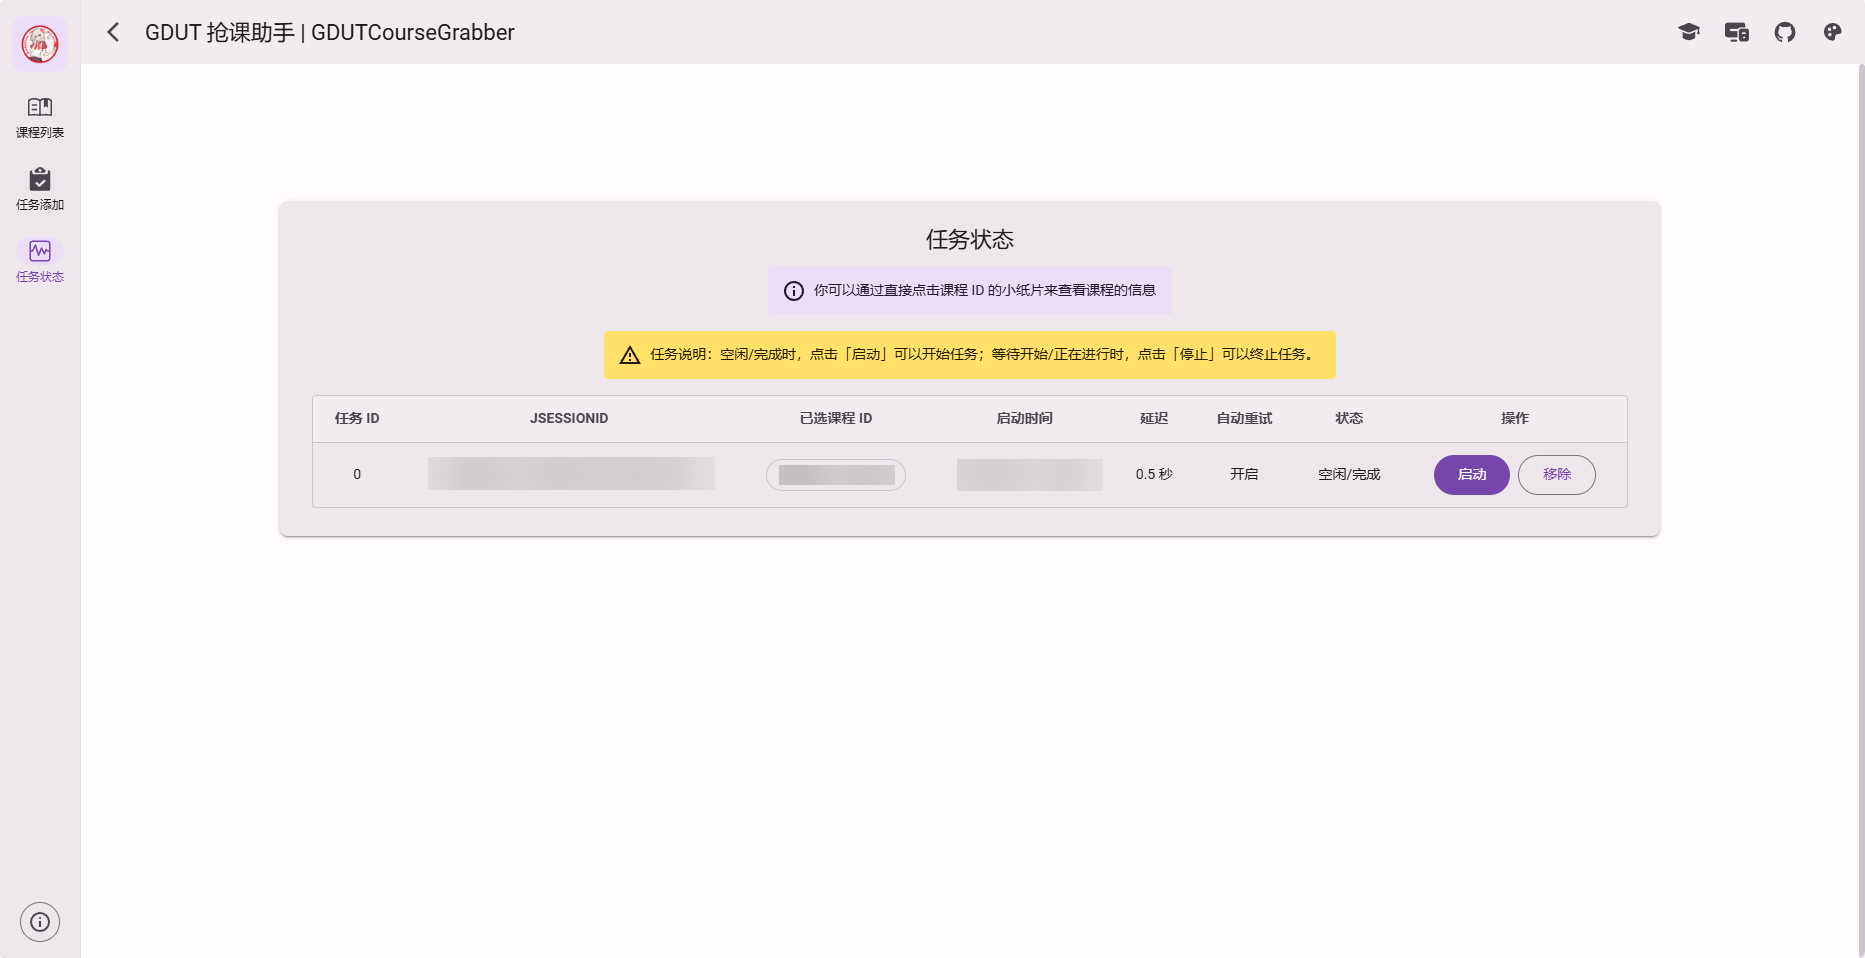
Task: Open the 任务添加 sidebar page
Action: [40, 189]
